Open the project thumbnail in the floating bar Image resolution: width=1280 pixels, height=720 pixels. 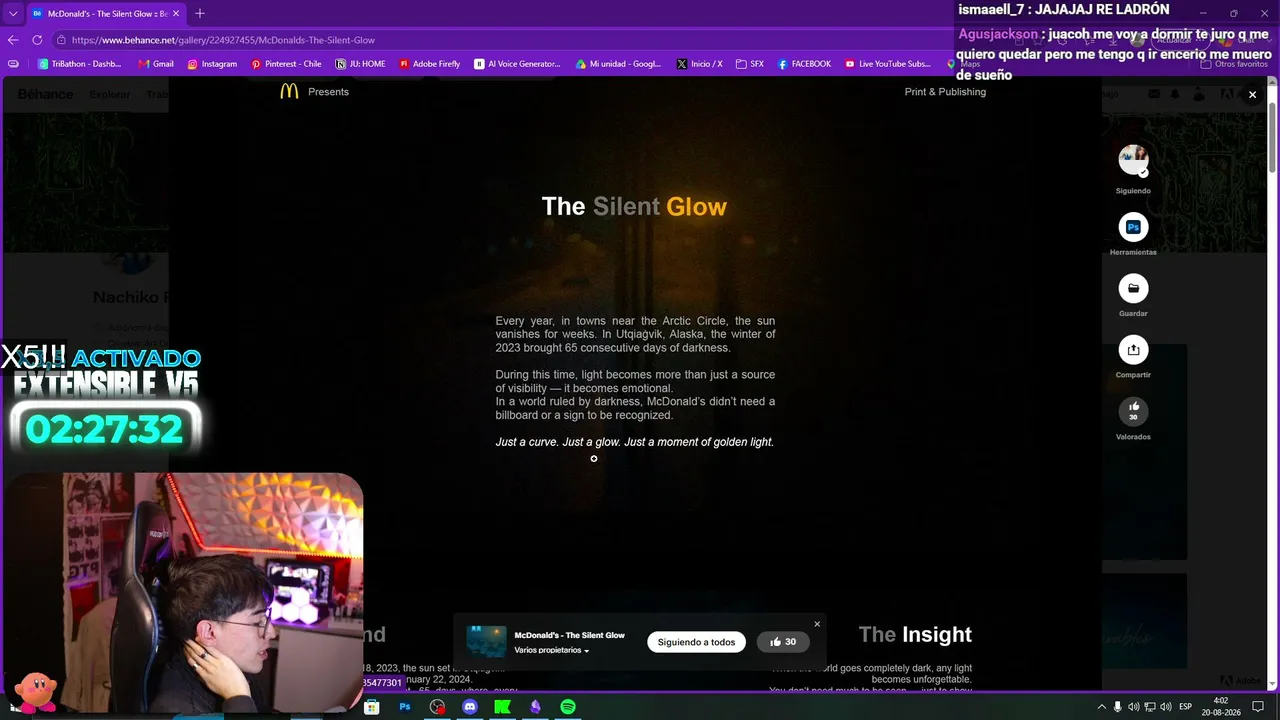tap(487, 642)
